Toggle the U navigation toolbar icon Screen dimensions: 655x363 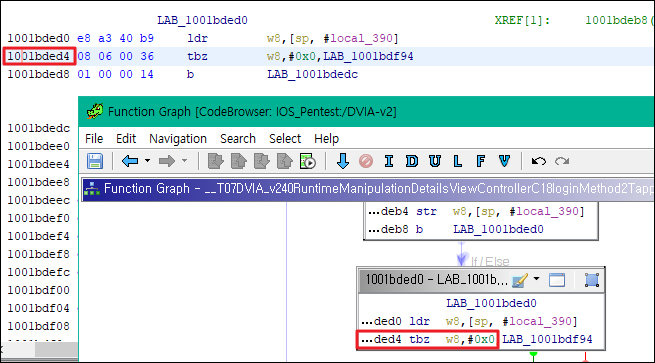point(435,161)
